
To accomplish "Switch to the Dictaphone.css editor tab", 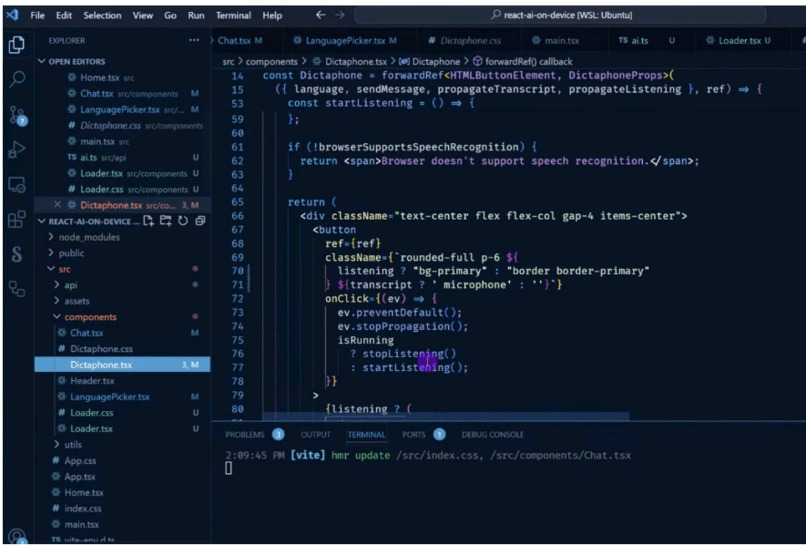I will [x=470, y=40].
